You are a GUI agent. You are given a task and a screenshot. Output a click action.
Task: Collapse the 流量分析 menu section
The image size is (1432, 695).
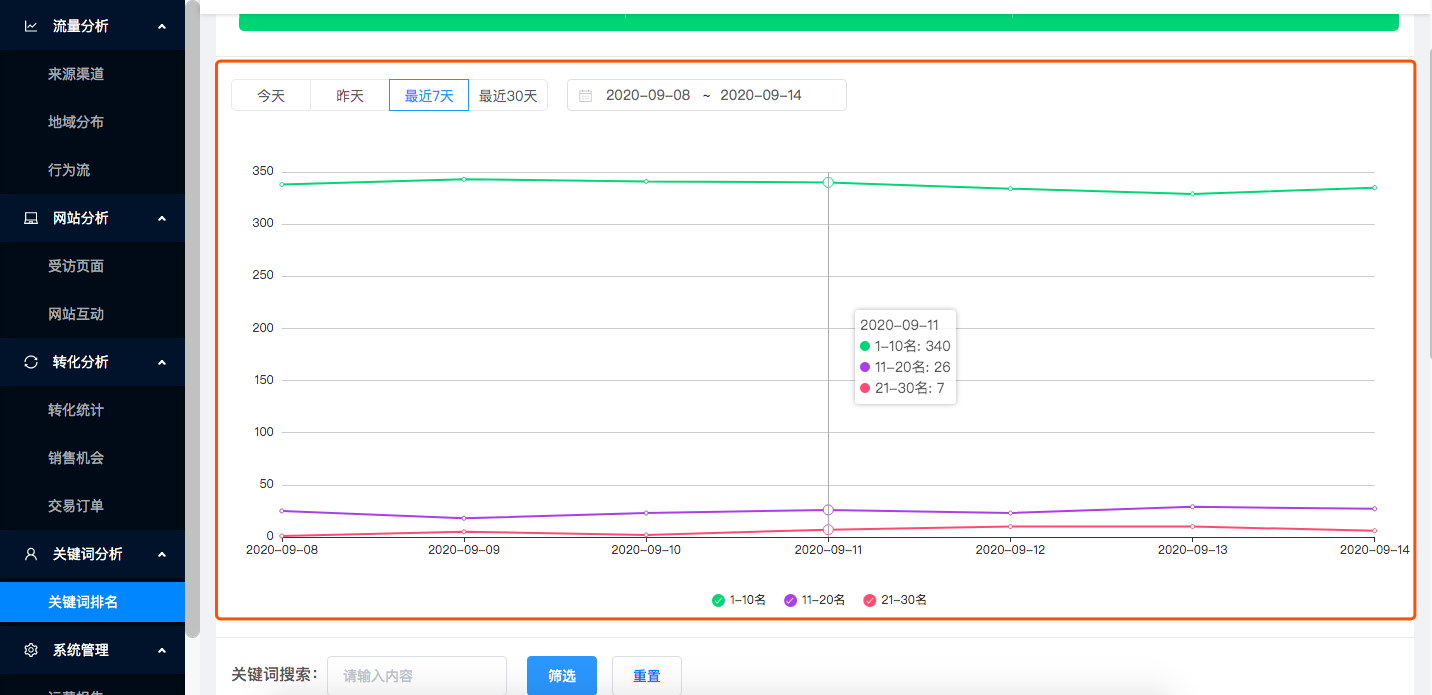pyautogui.click(x=162, y=26)
